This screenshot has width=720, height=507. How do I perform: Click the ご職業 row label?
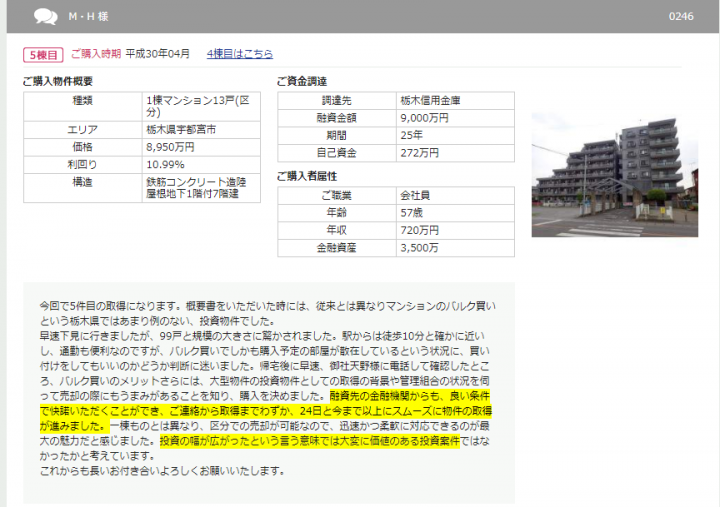click(337, 196)
